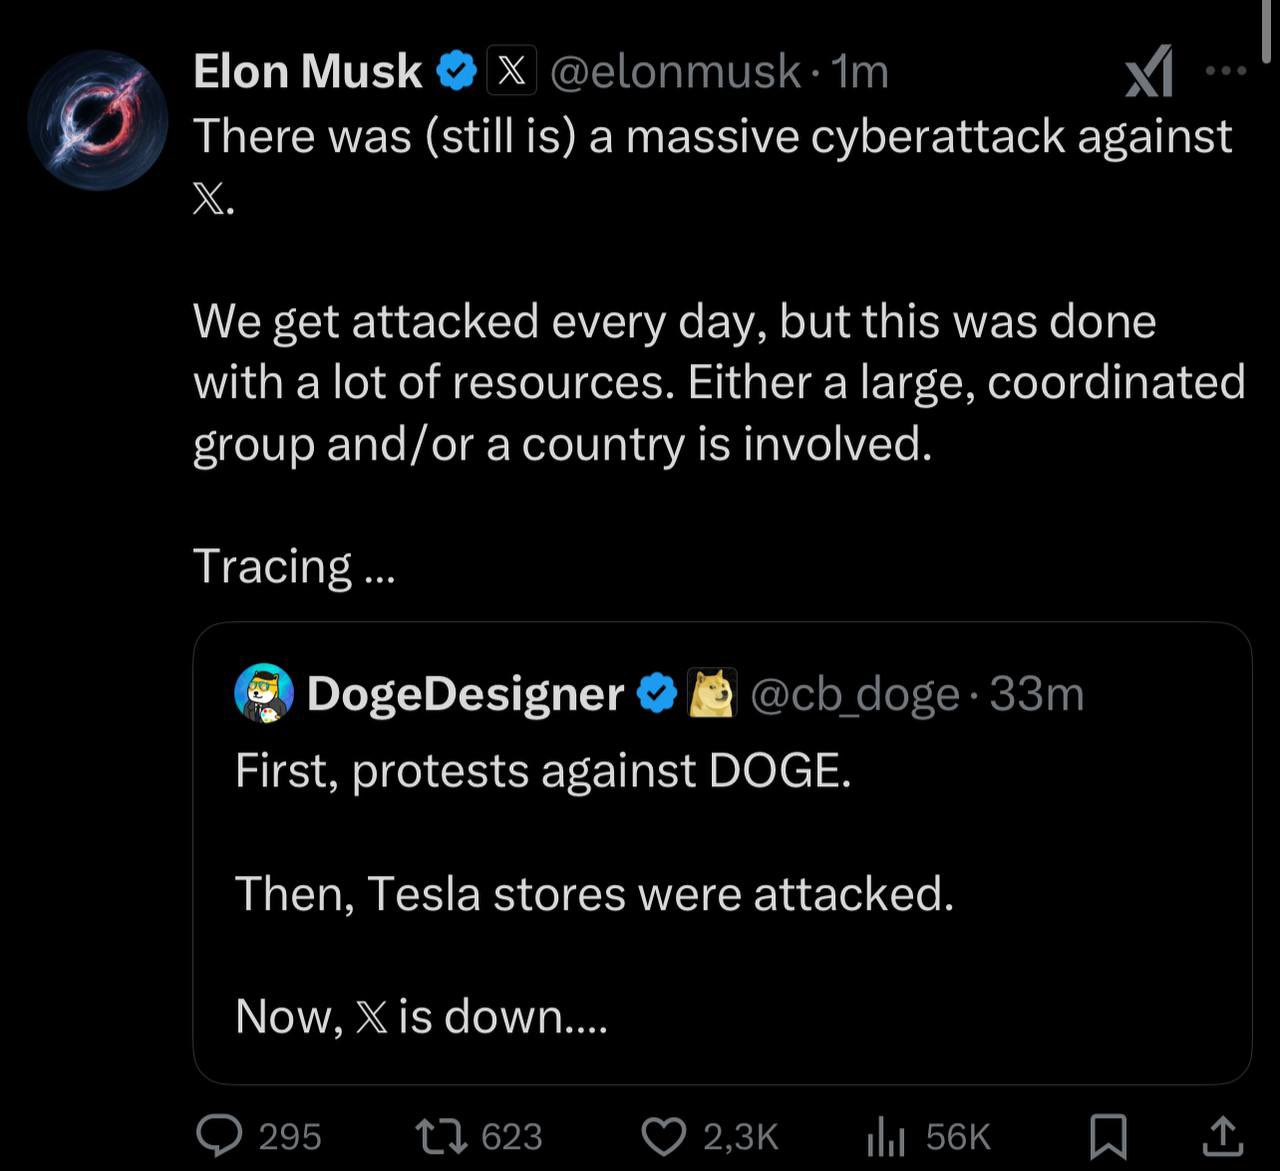Open Elon Musk's profile avatar

click(97, 120)
